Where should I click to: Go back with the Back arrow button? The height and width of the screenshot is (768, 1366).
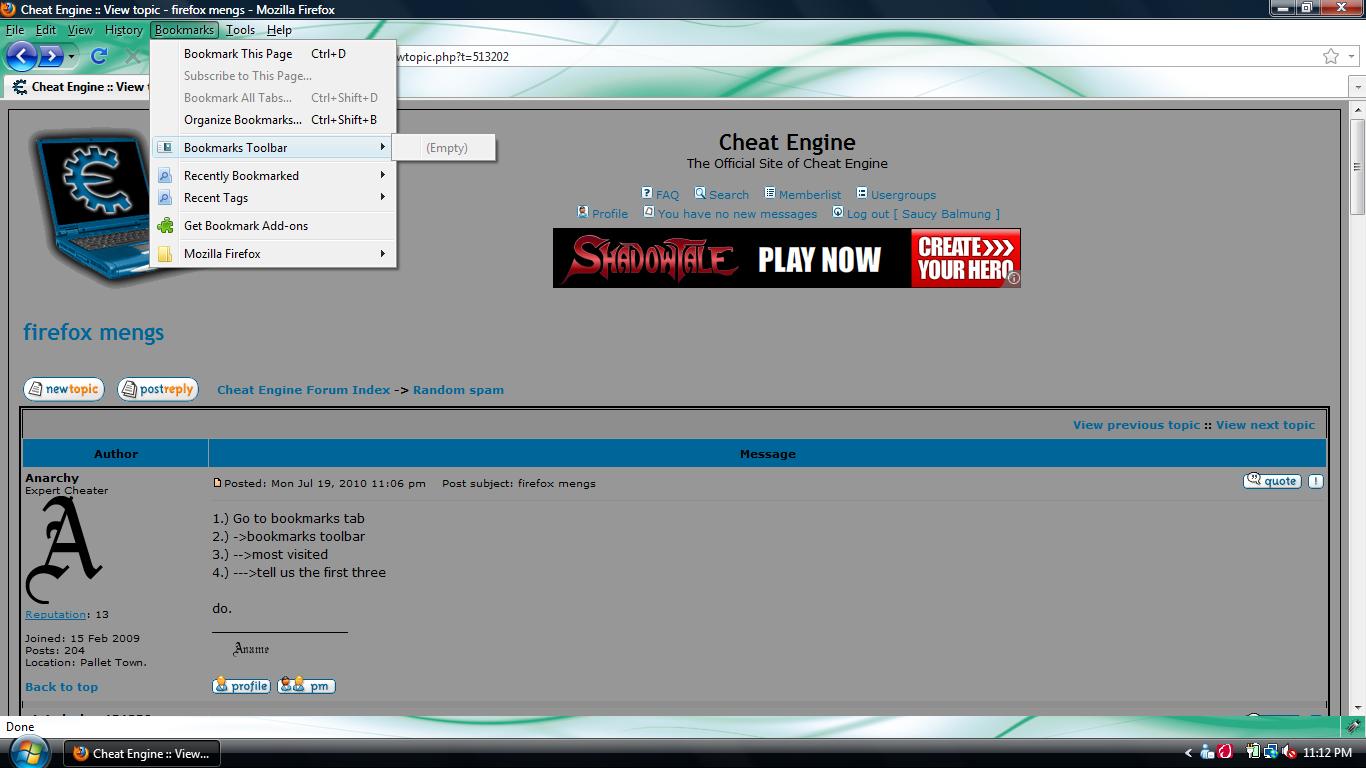pyautogui.click(x=22, y=56)
